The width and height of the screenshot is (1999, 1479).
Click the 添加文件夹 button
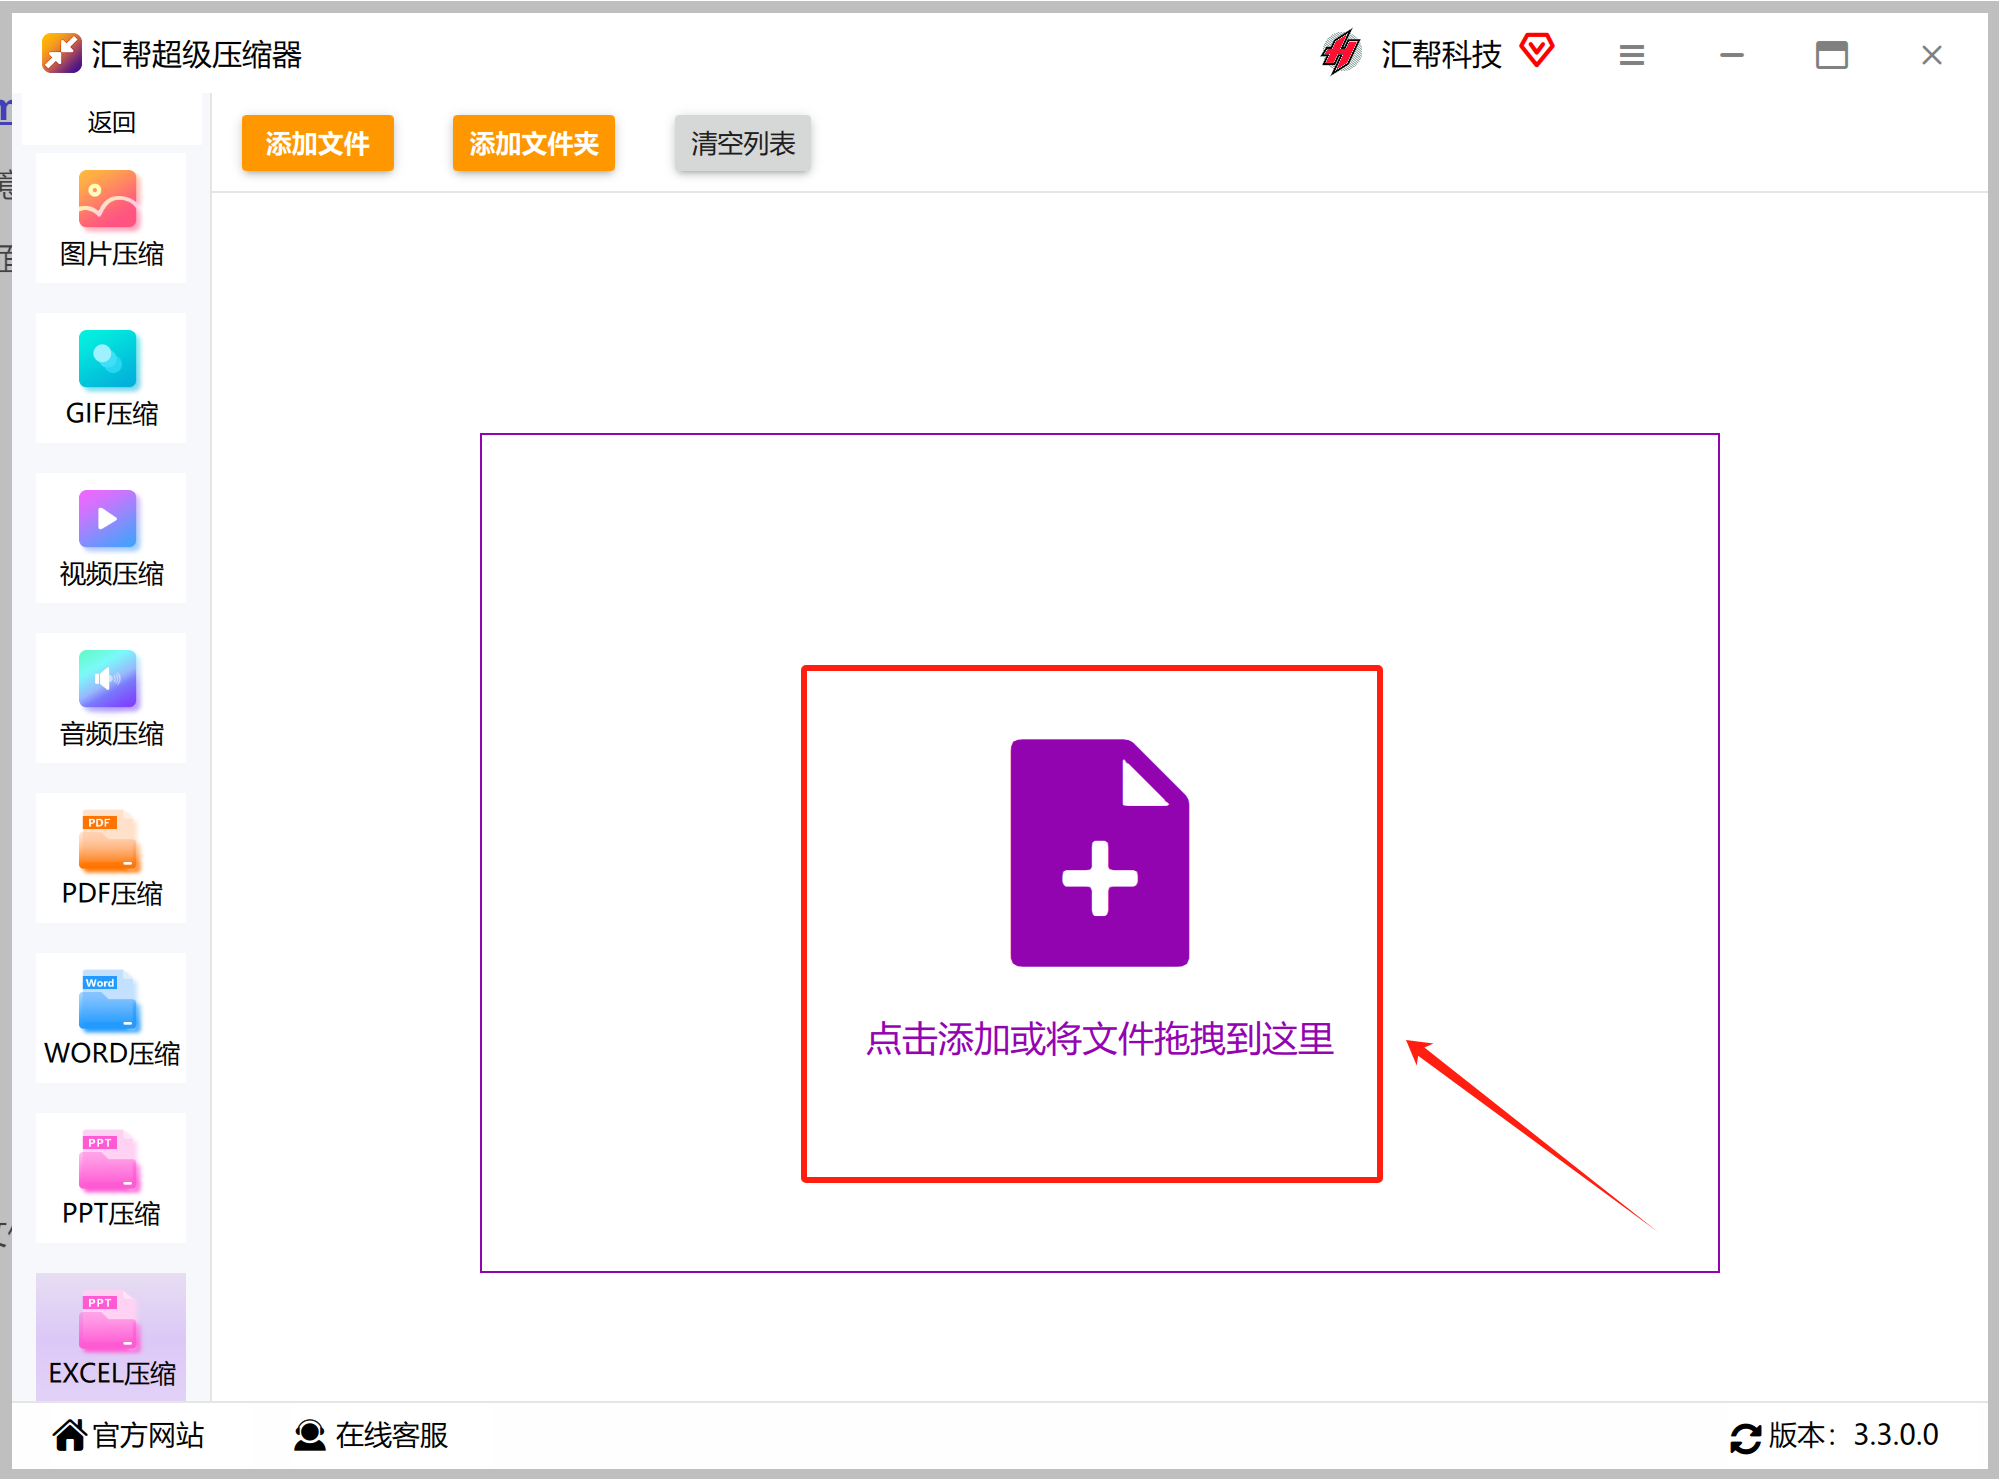click(x=534, y=143)
